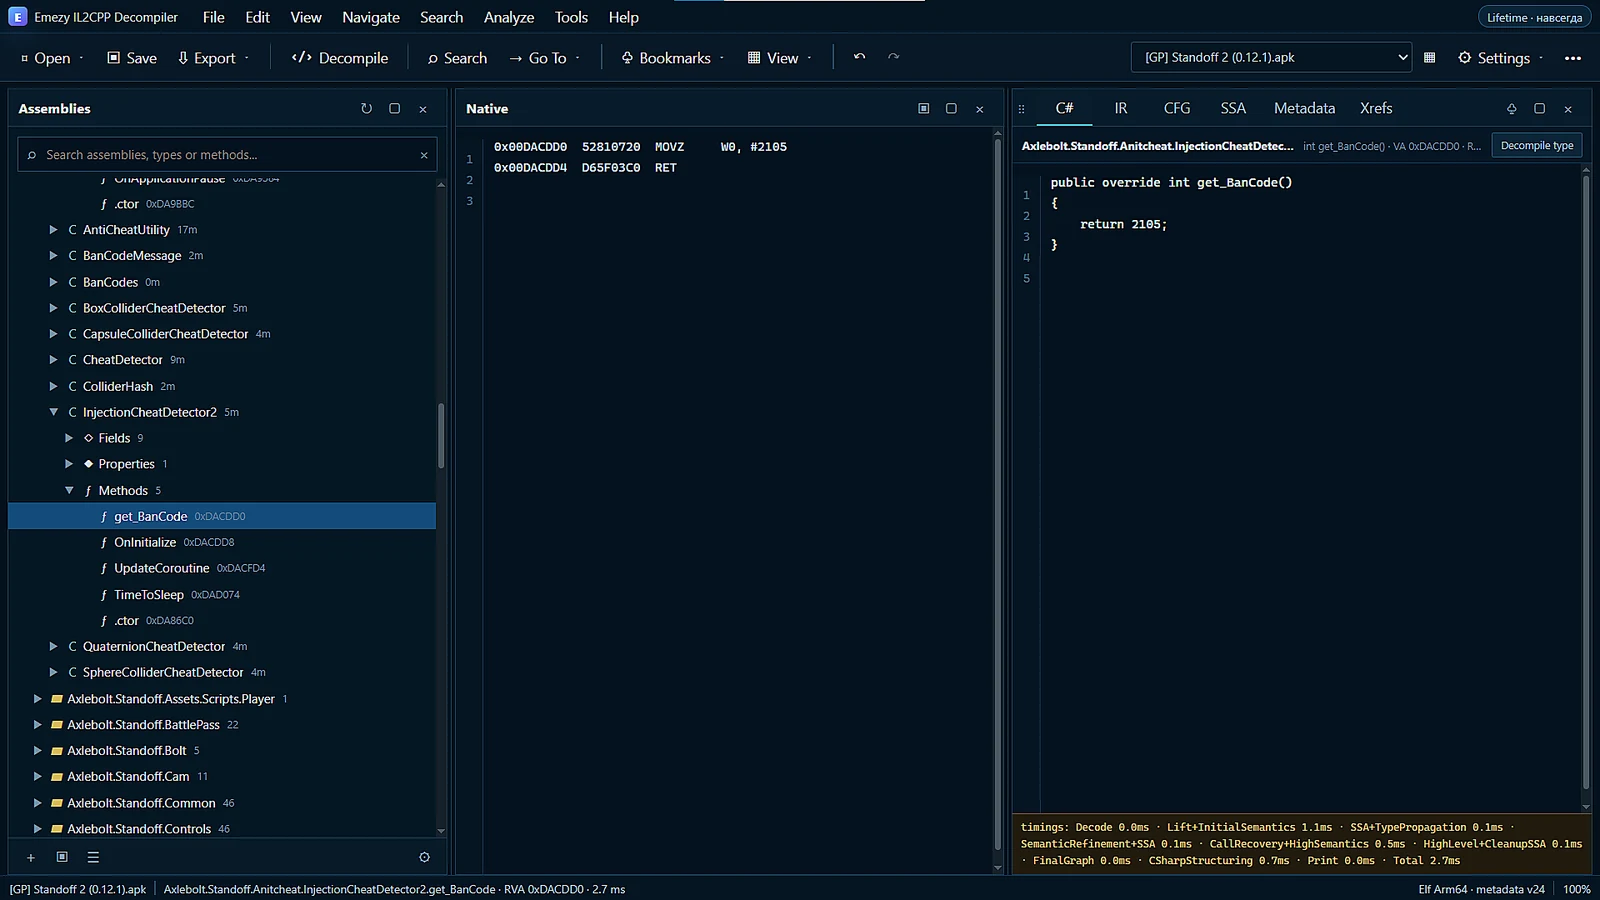Viewport: 1600px width, 900px height.
Task: Pin the C# decompiler panel
Action: [1511, 108]
